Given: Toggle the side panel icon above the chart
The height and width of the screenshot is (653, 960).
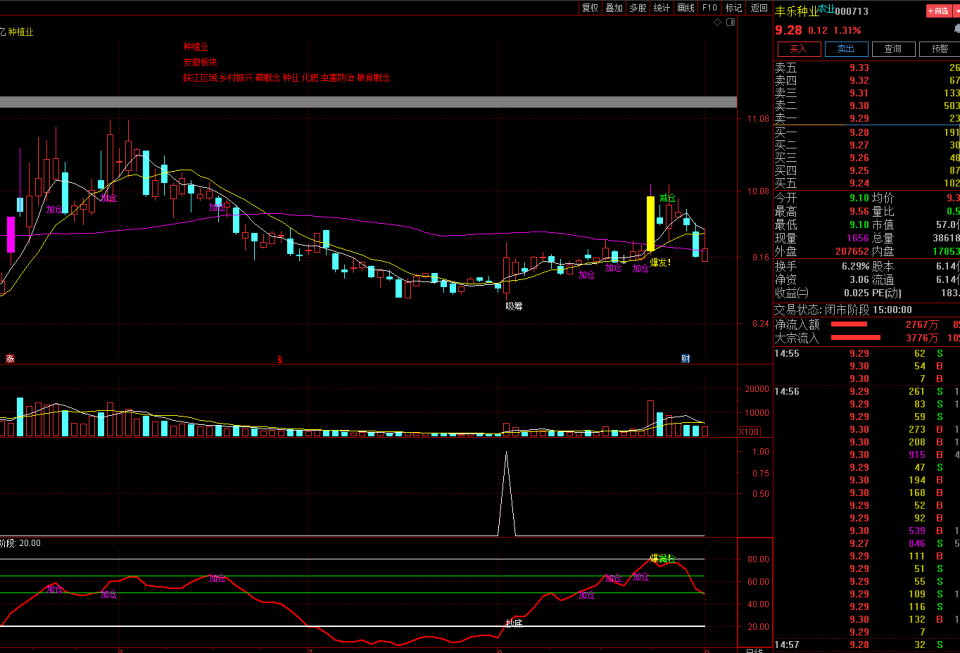Looking at the screenshot, I should click(x=730, y=22).
